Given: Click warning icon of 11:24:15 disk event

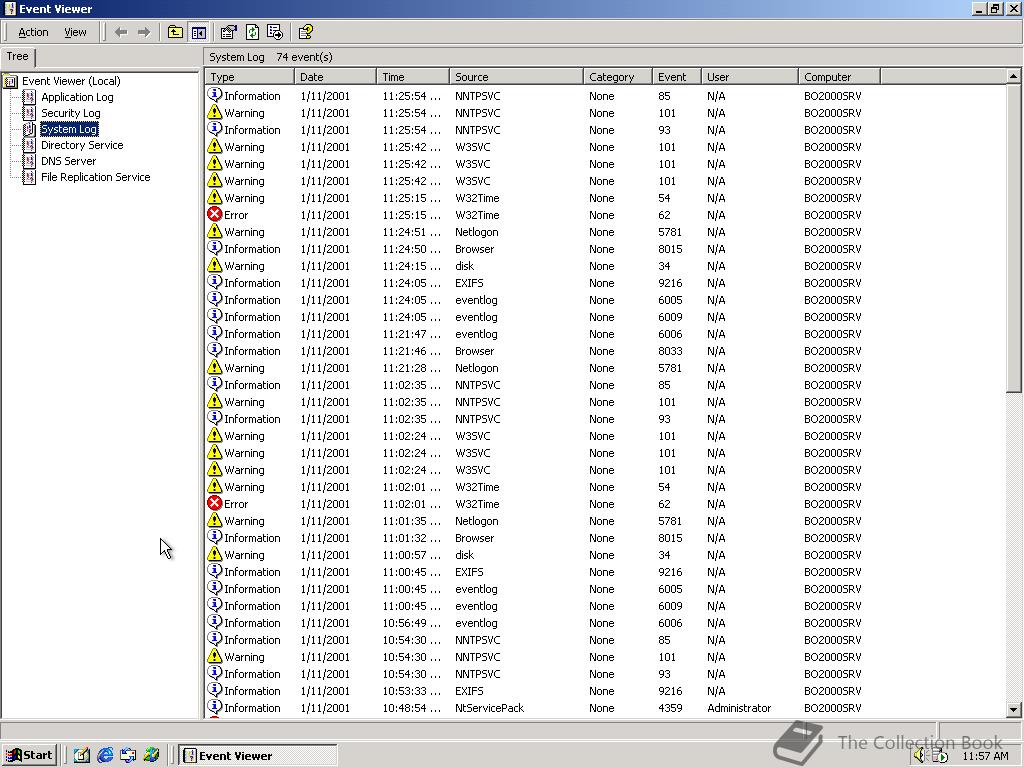Looking at the screenshot, I should tap(214, 265).
